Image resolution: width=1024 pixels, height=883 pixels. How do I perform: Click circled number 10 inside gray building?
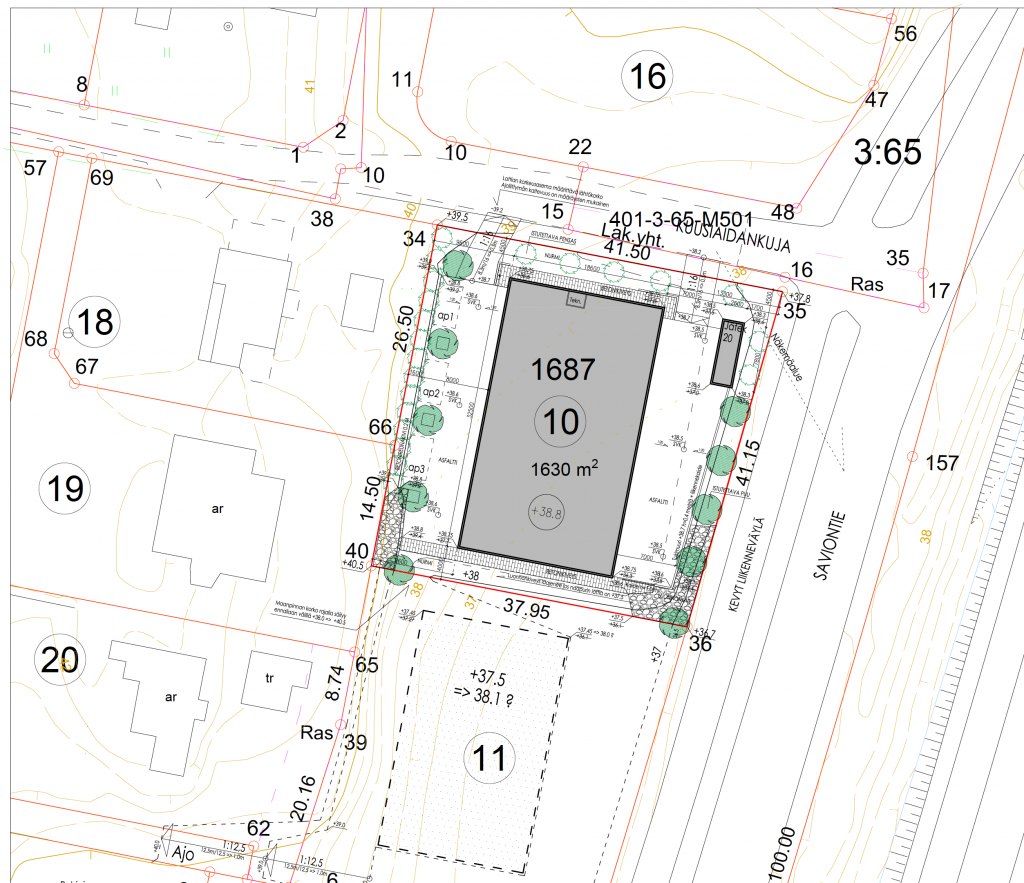(561, 422)
